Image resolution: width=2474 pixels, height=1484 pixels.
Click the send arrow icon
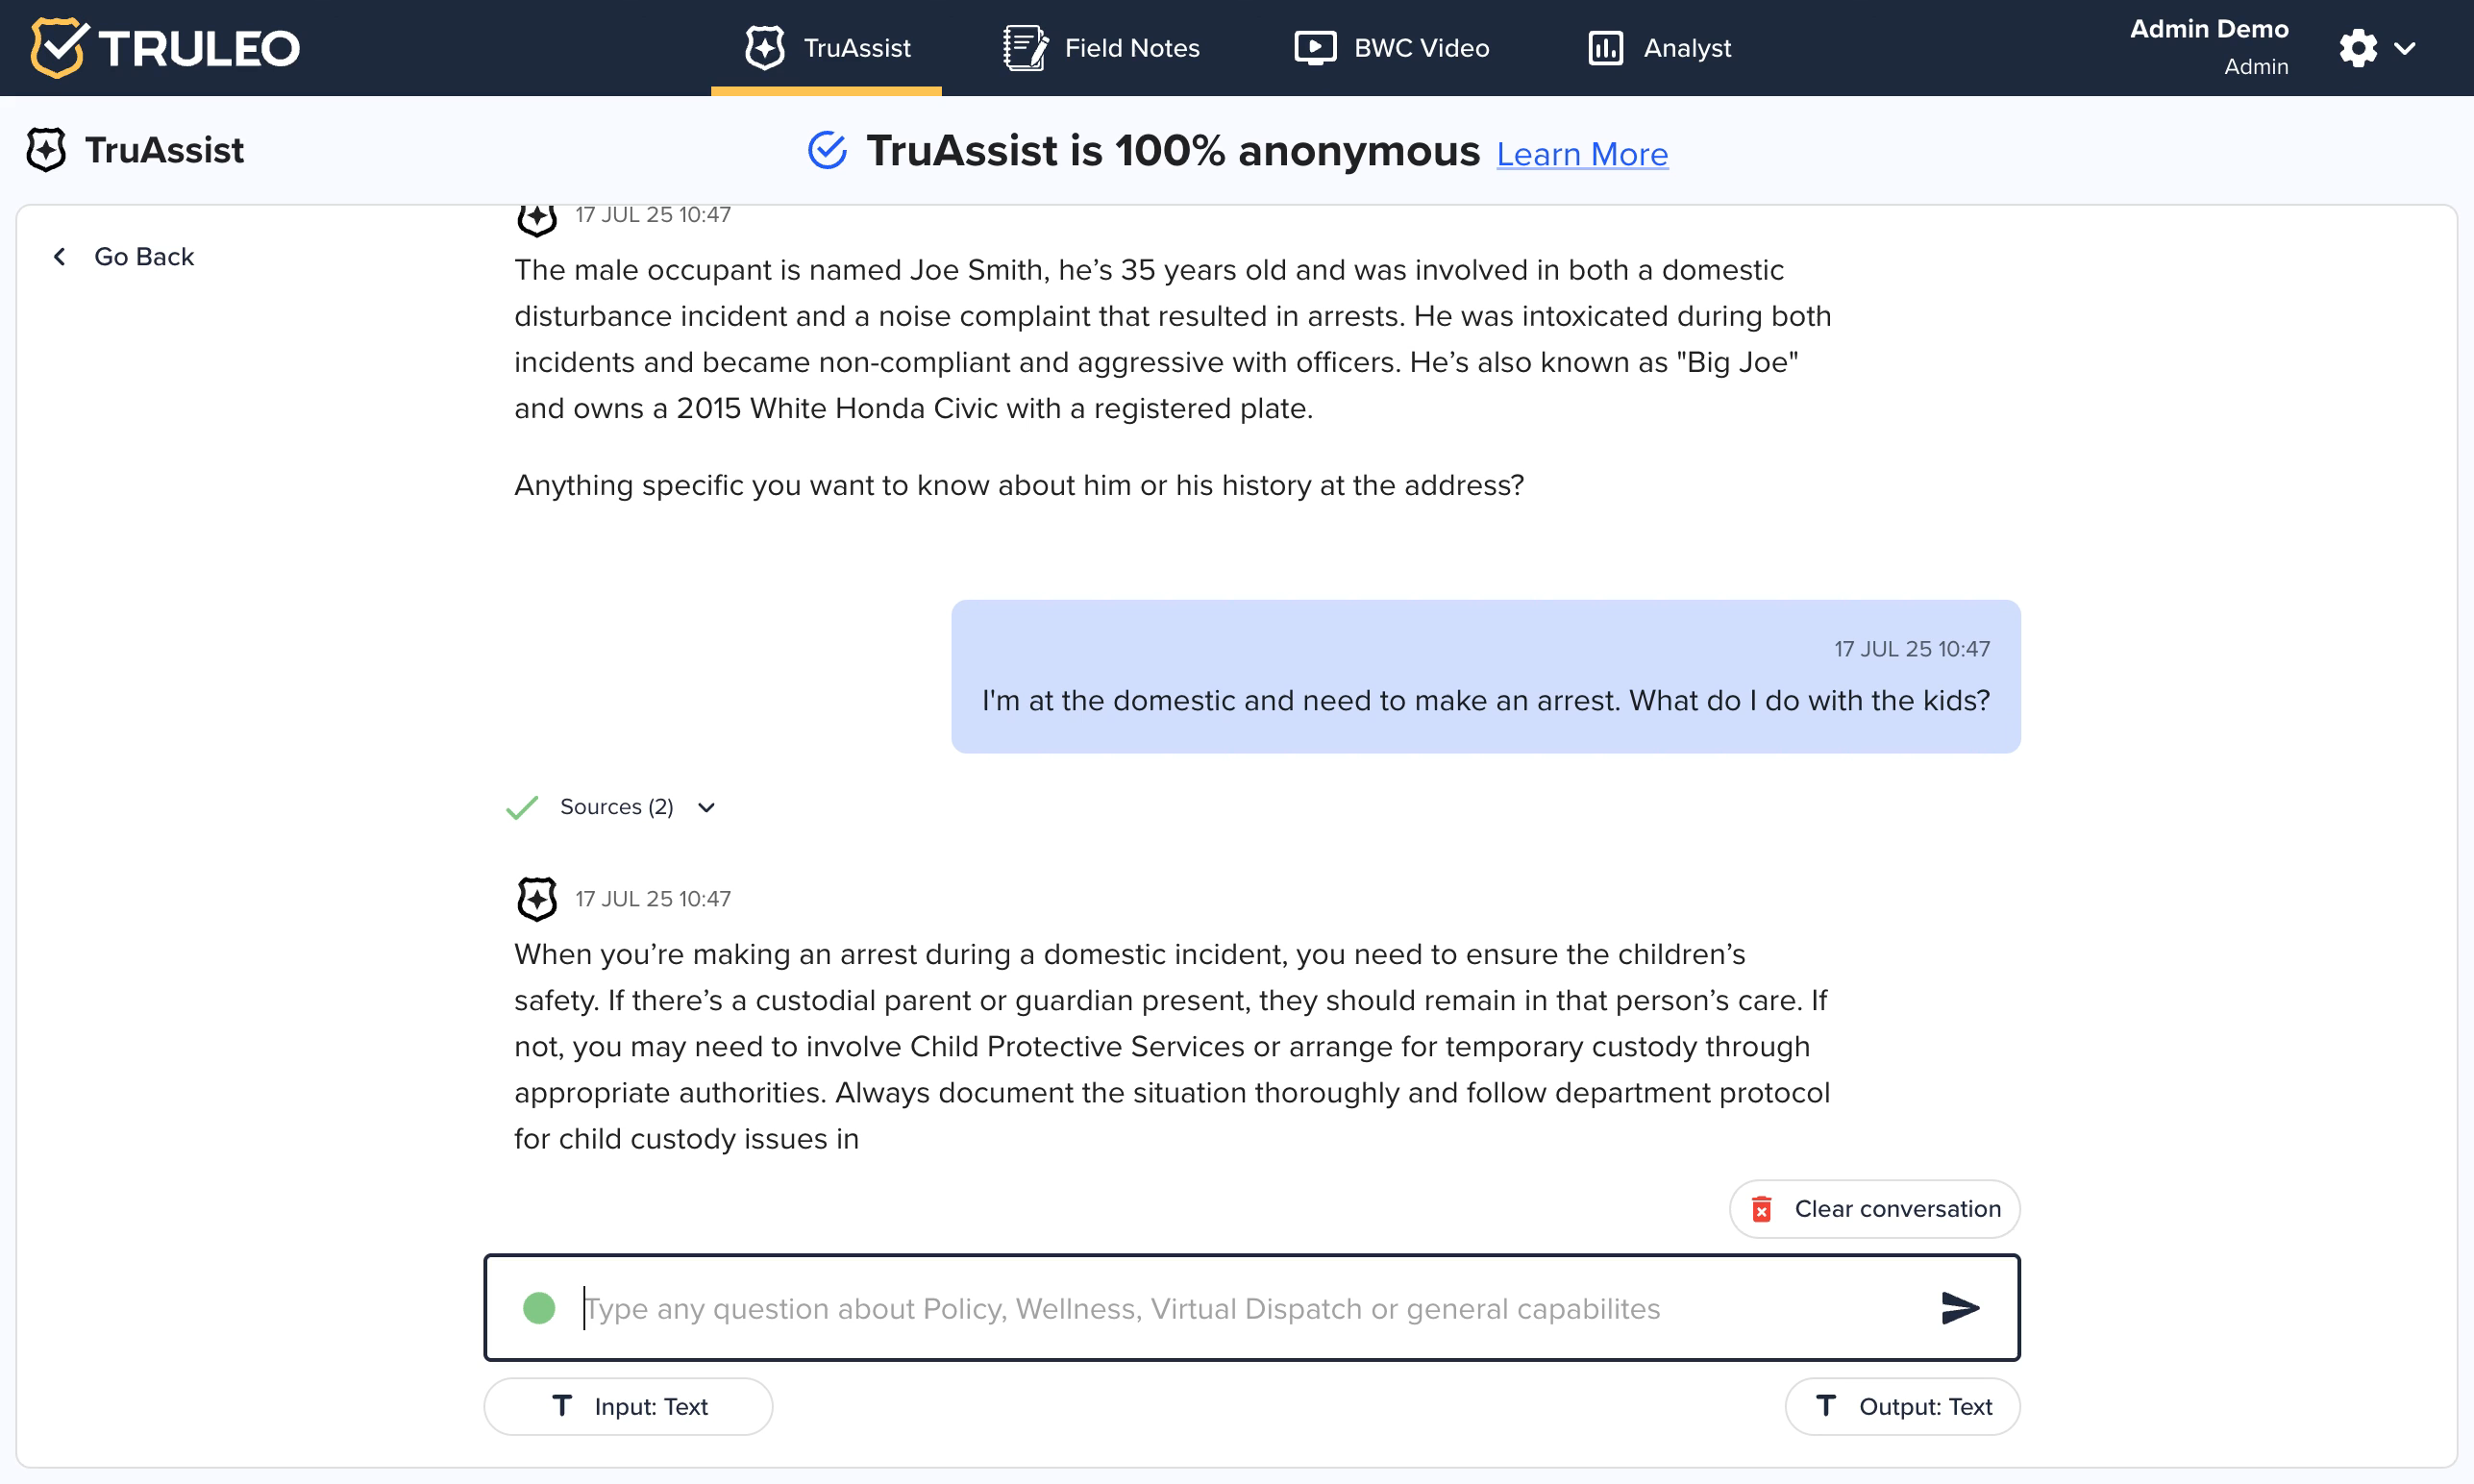click(x=1959, y=1308)
